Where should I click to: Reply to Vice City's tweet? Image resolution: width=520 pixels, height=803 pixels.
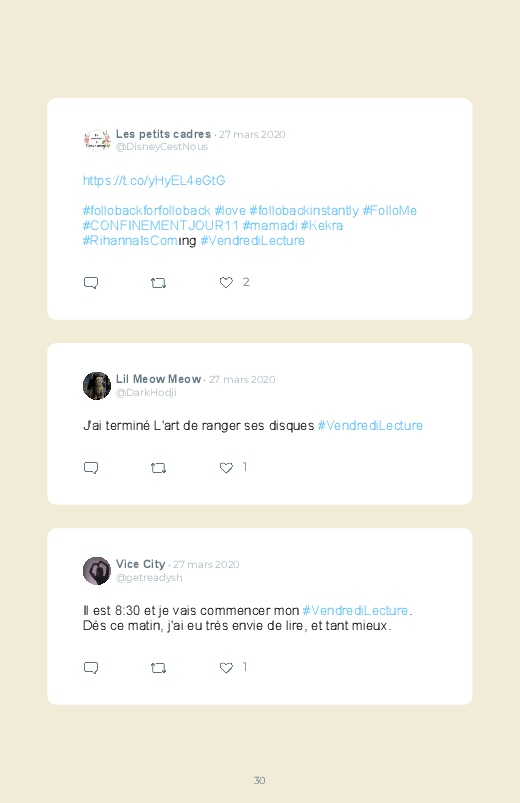click(91, 668)
